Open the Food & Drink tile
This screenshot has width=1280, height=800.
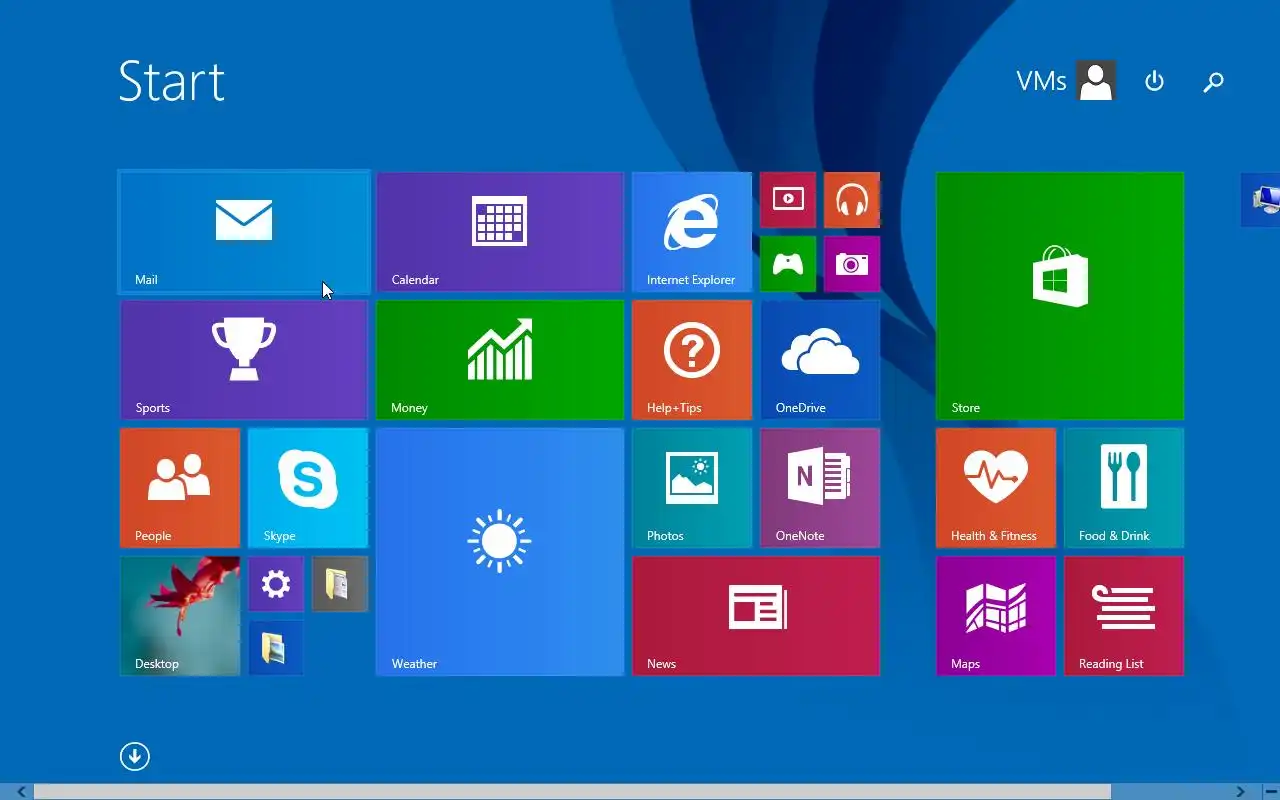click(1124, 488)
